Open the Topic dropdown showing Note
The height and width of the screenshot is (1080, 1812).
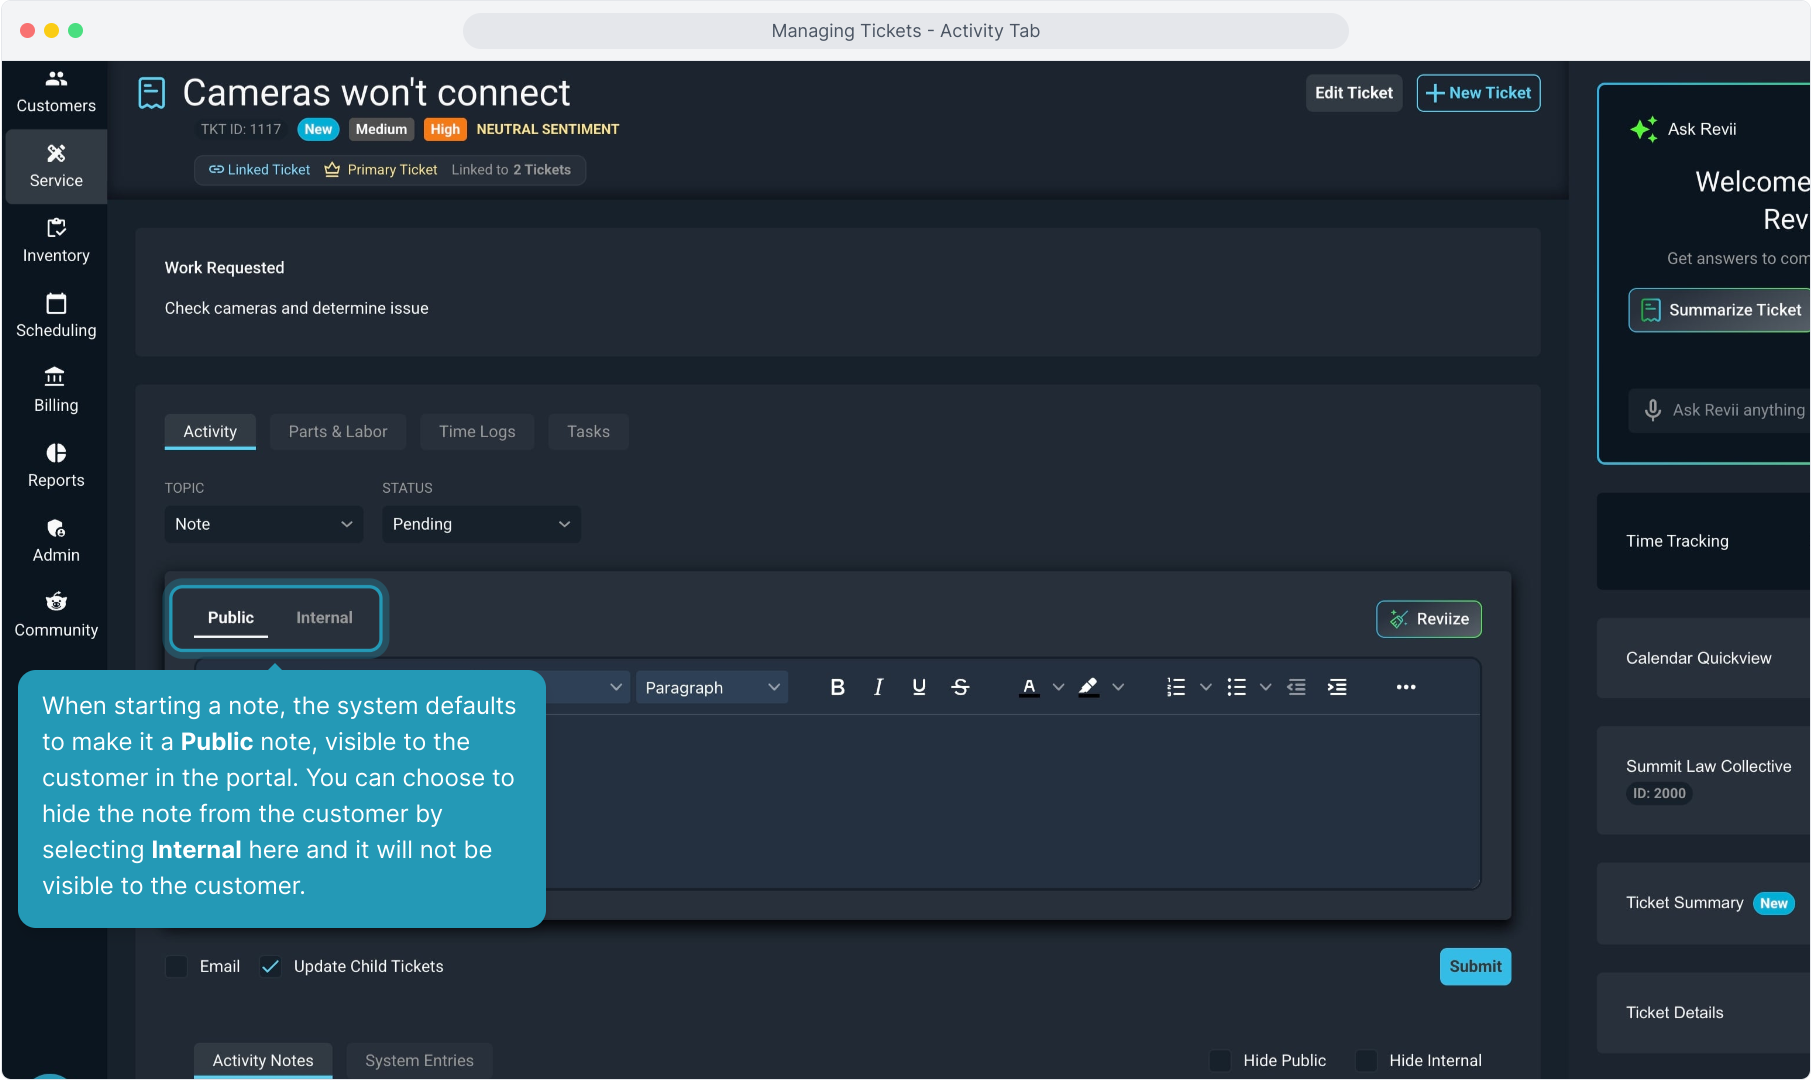pos(263,524)
